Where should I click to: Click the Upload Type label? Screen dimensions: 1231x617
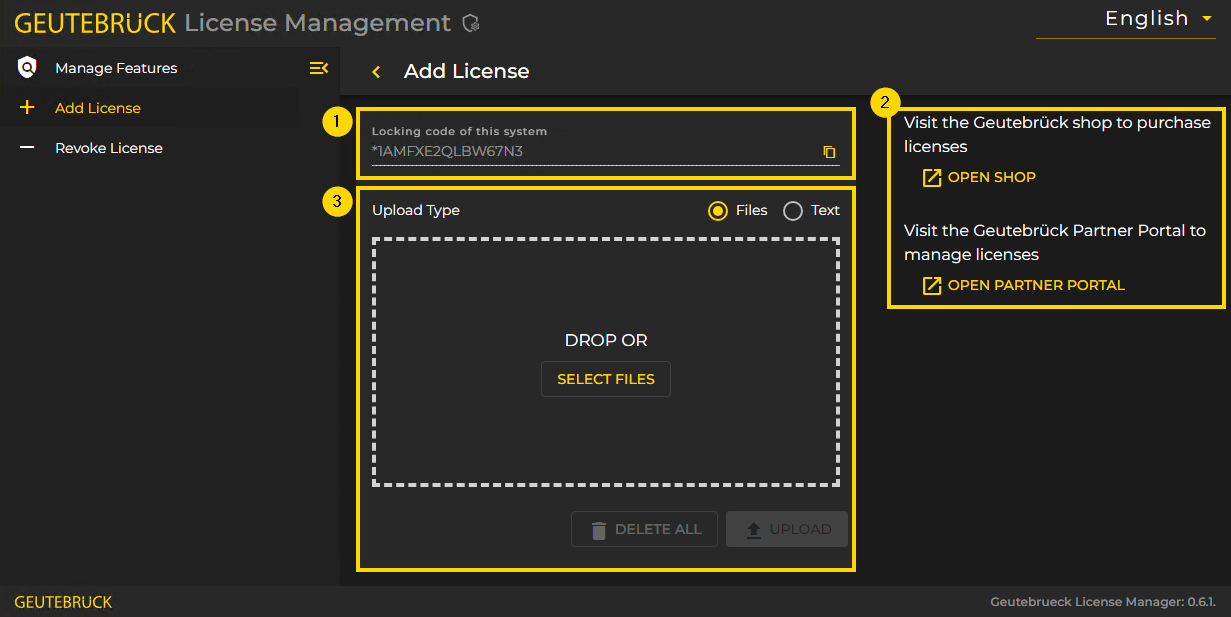tap(416, 210)
